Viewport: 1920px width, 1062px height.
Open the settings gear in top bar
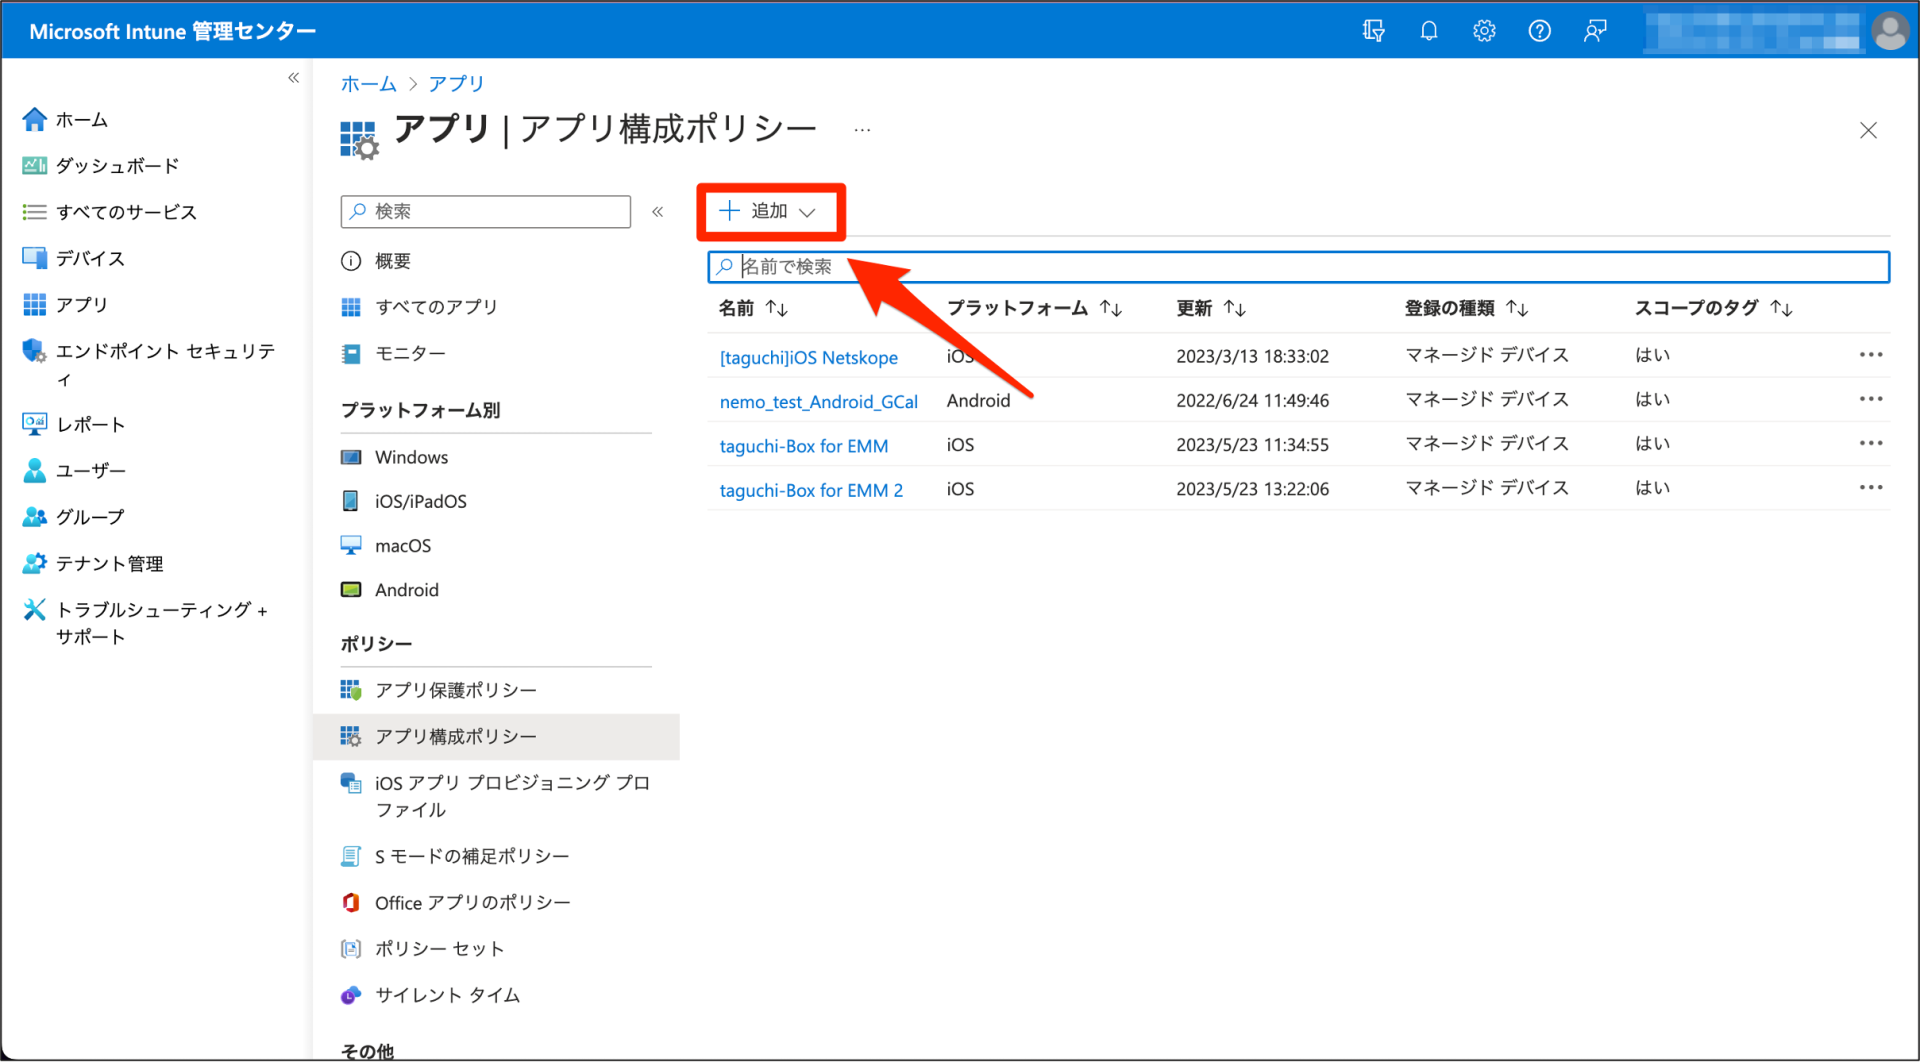pyautogui.click(x=1484, y=30)
